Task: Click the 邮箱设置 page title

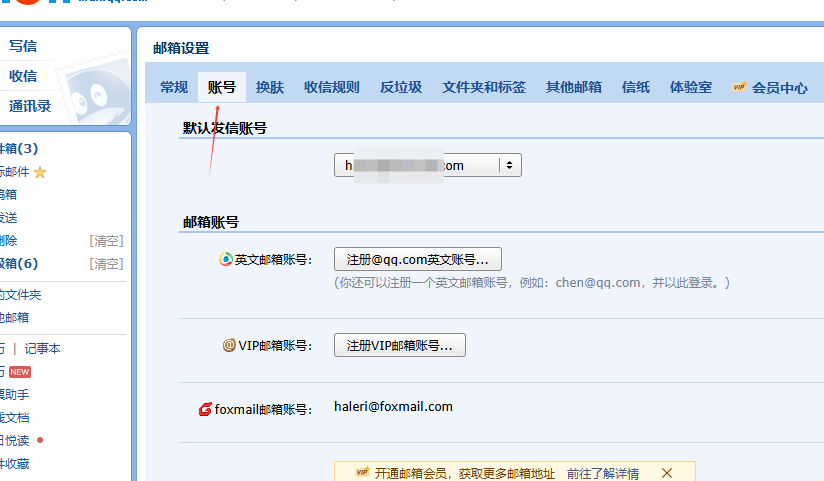Action: click(181, 48)
